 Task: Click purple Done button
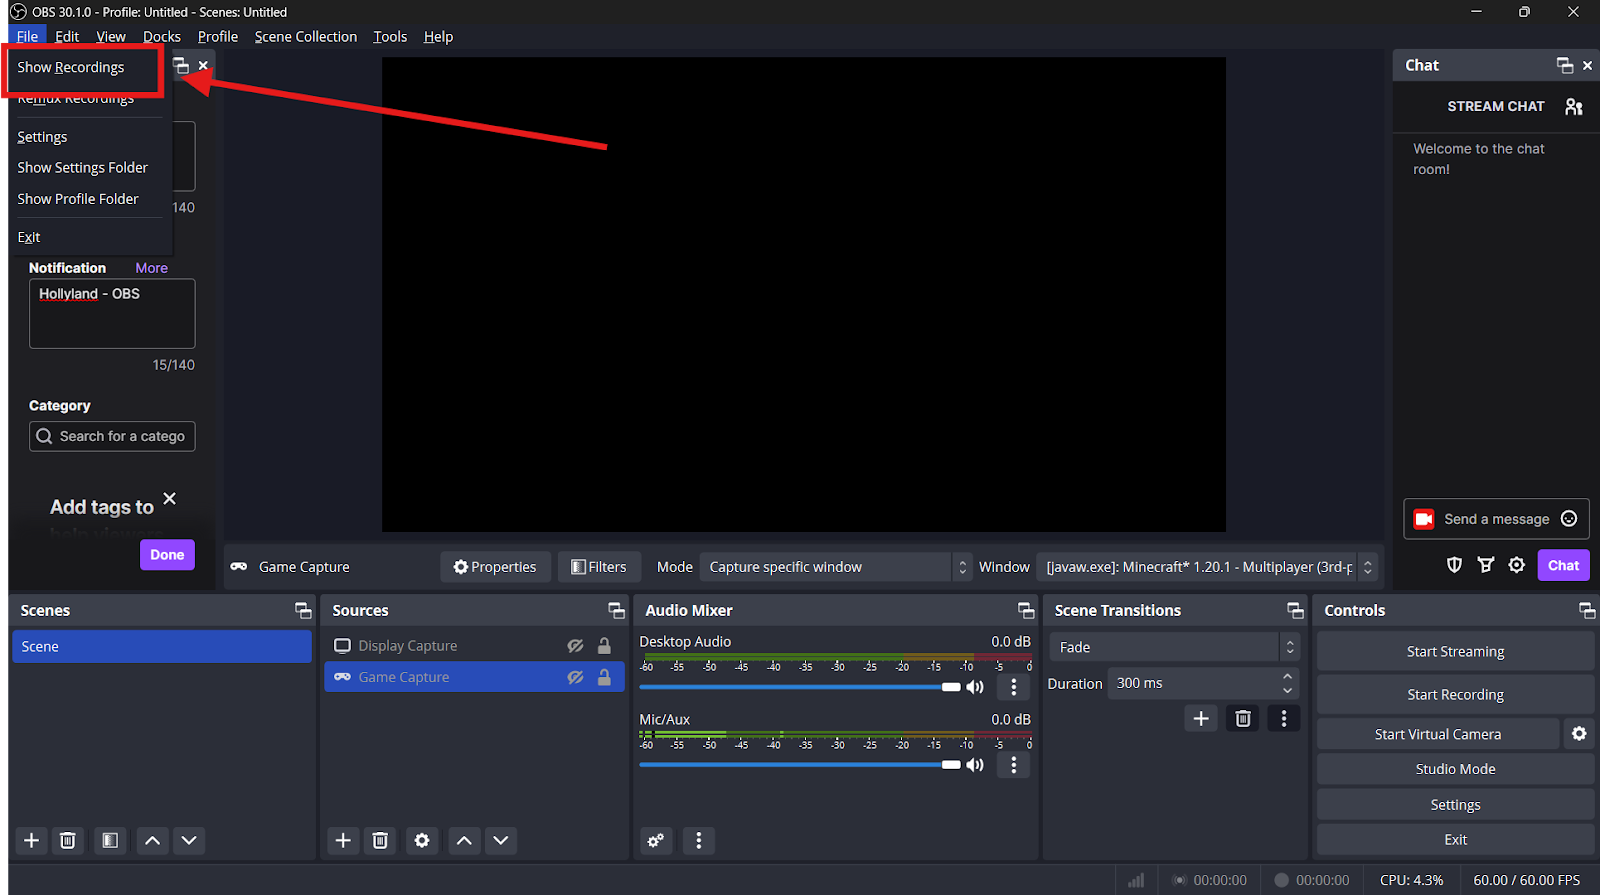pos(167,554)
